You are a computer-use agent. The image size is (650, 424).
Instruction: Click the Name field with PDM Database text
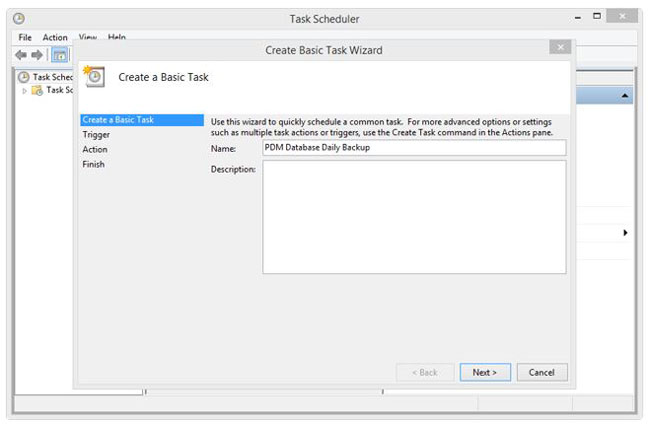pos(413,148)
